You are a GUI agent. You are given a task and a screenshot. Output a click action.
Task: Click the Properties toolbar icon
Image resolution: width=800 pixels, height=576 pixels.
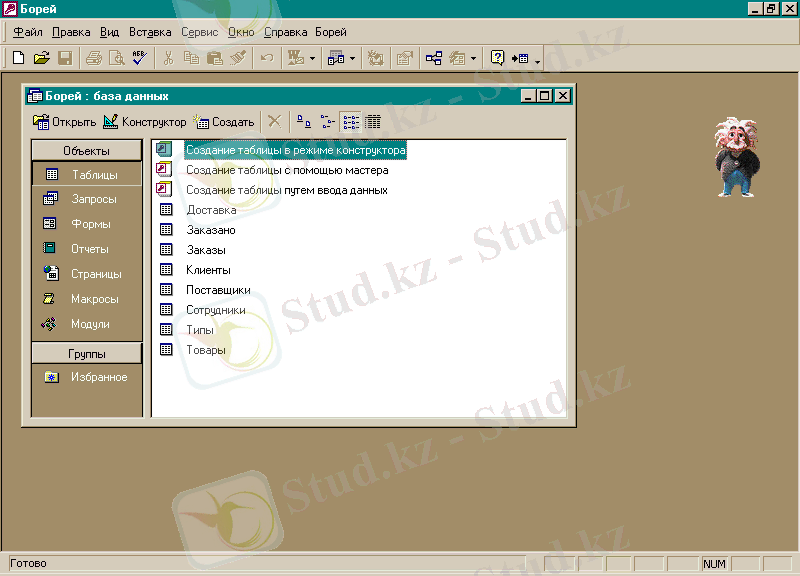(405, 59)
